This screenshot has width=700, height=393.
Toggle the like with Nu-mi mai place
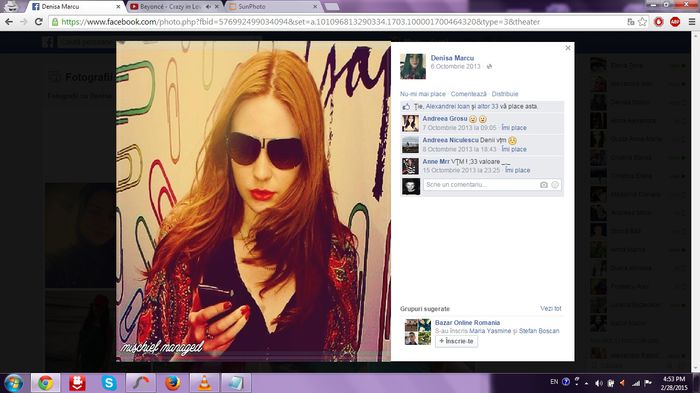pyautogui.click(x=422, y=94)
